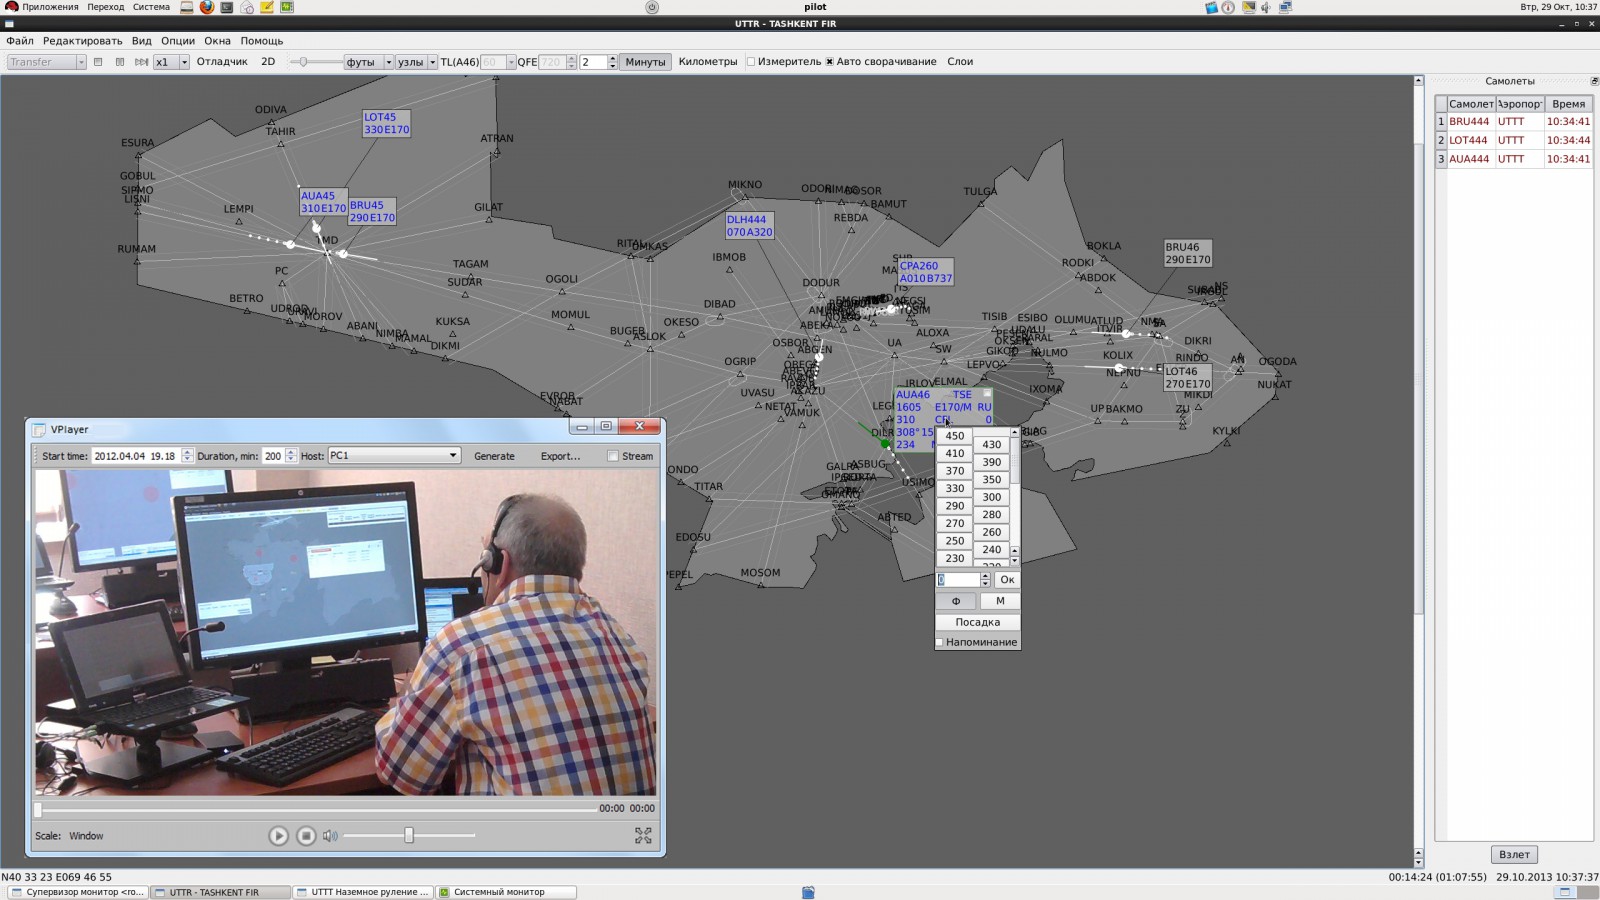
Task: Click the workspace switcher at bottom right
Action: point(1577,892)
